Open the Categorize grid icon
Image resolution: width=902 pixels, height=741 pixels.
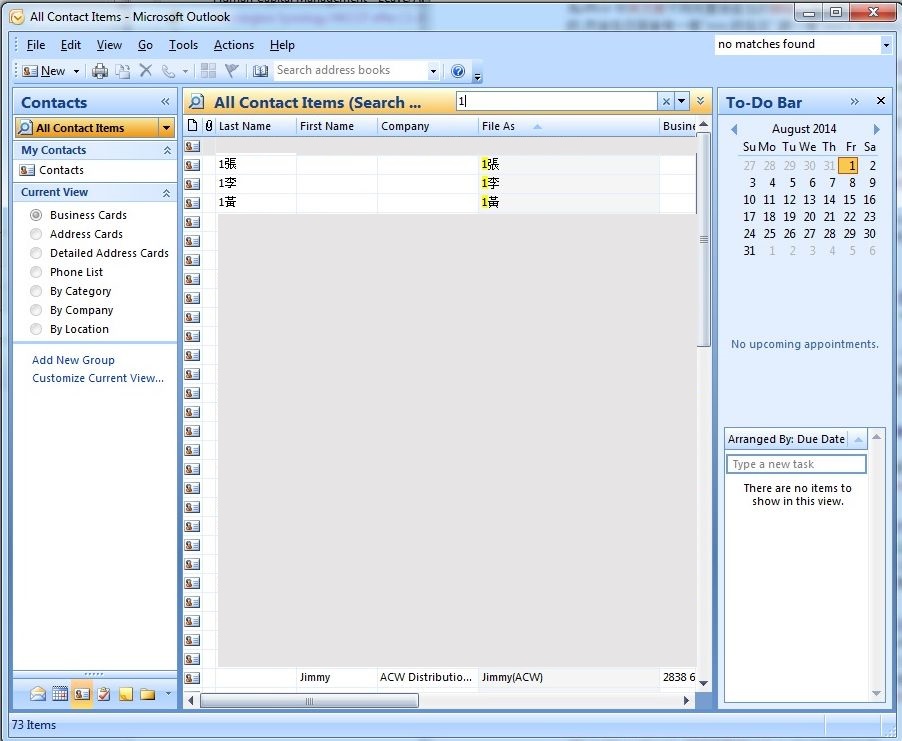(208, 71)
